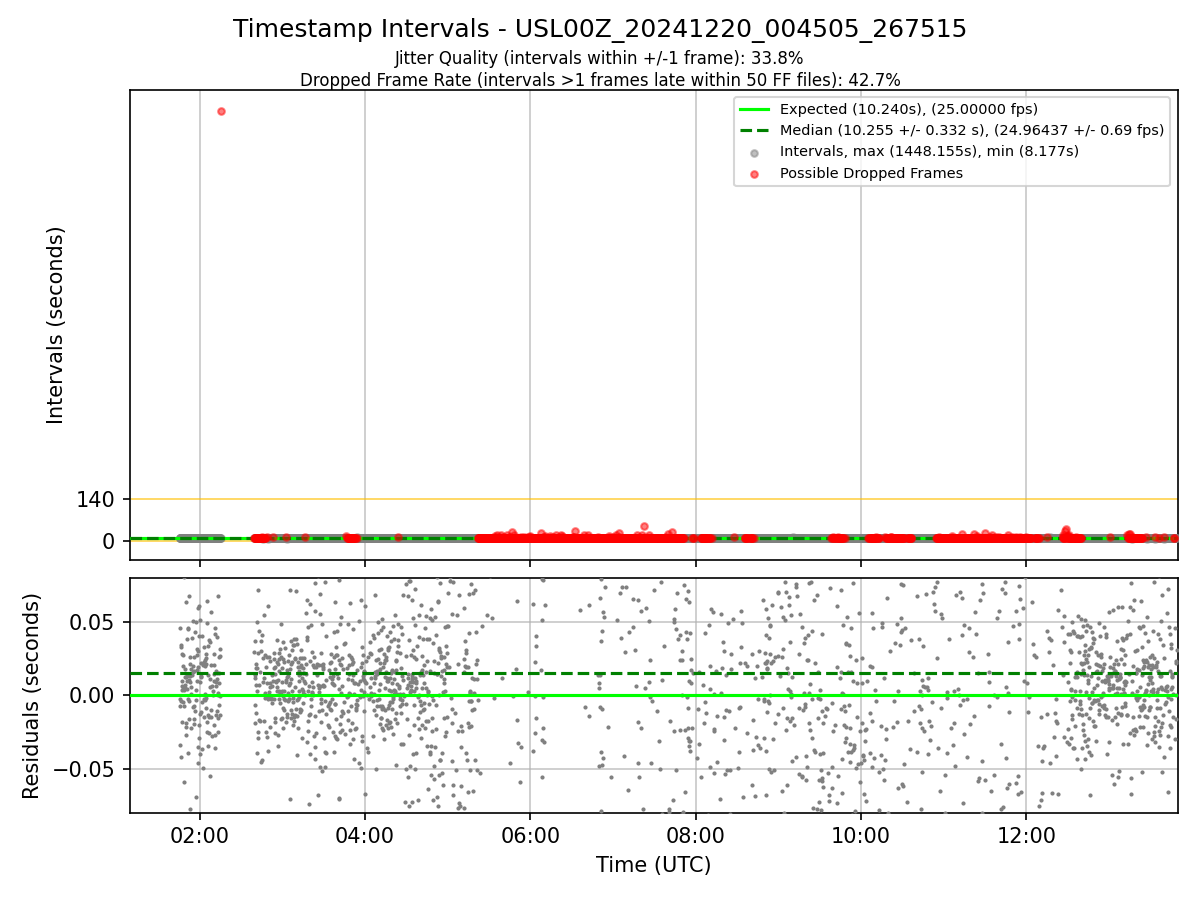Click legend entry 'Possible Dropped Frames'

(871, 173)
